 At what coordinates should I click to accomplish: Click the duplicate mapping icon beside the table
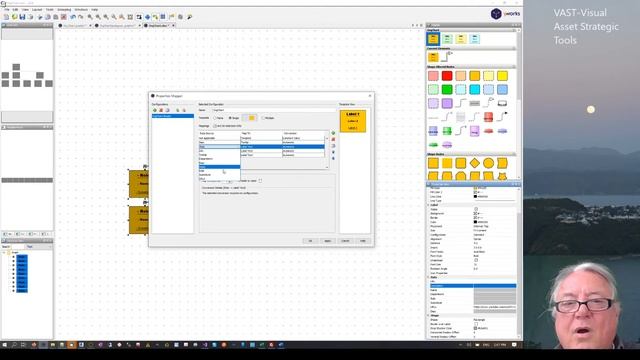pyautogui.click(x=333, y=146)
